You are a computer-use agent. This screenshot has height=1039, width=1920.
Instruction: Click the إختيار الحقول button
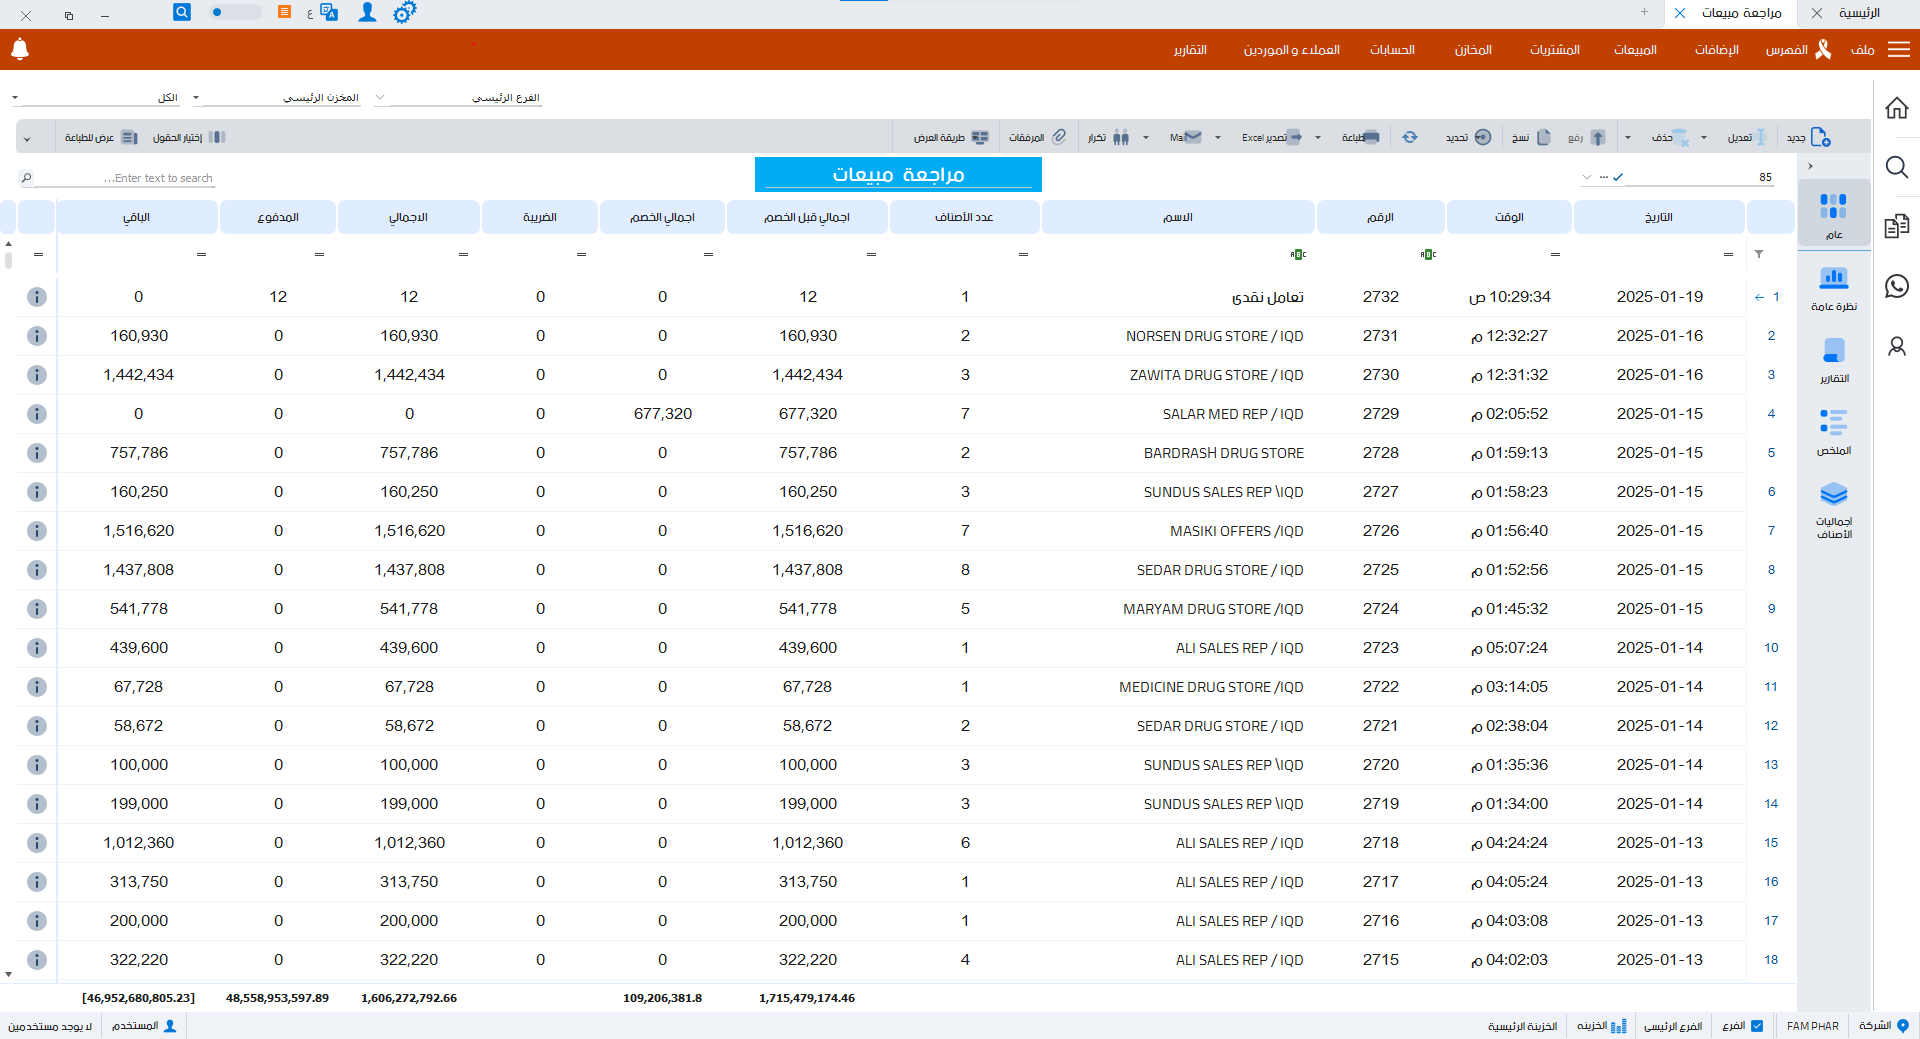point(188,137)
